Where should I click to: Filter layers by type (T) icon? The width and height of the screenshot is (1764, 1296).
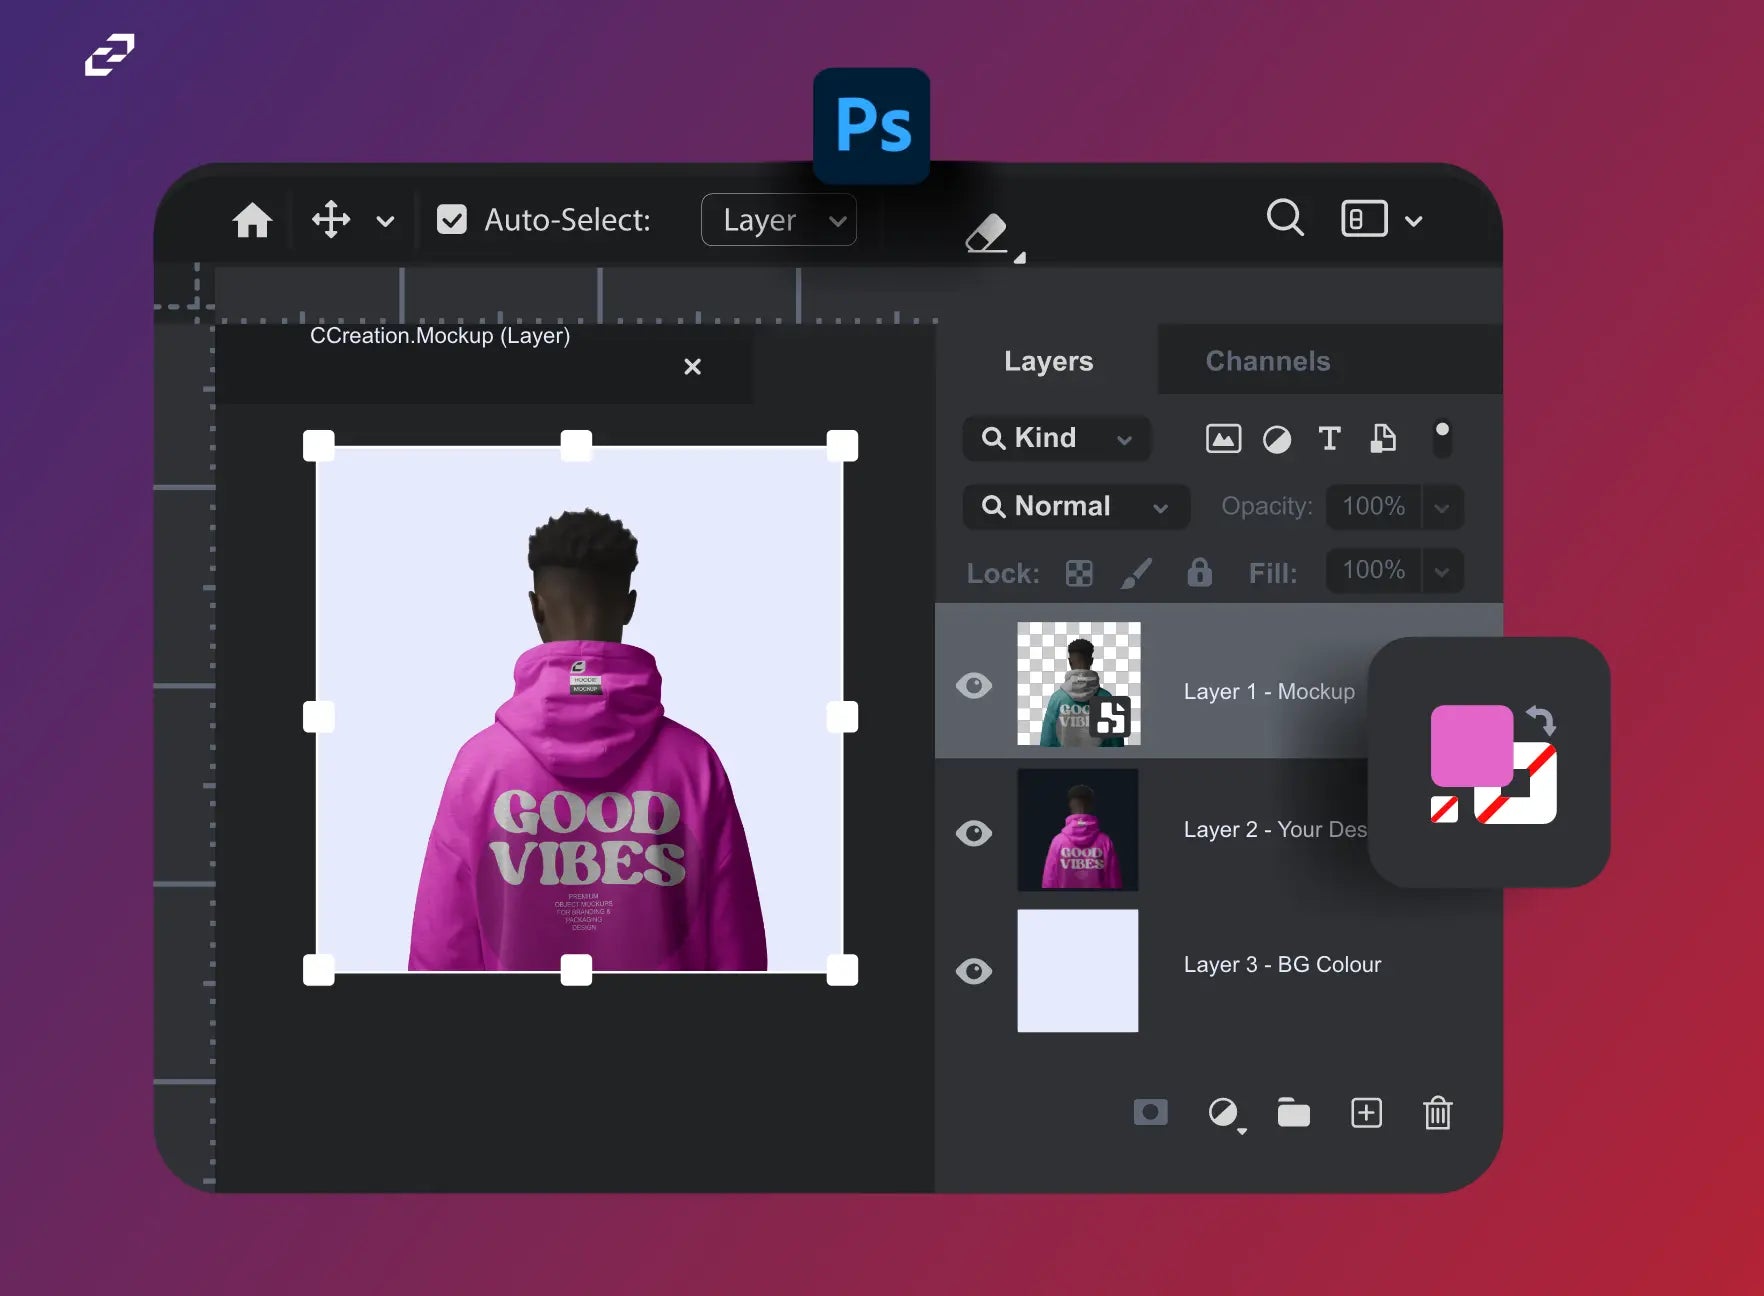[1329, 438]
